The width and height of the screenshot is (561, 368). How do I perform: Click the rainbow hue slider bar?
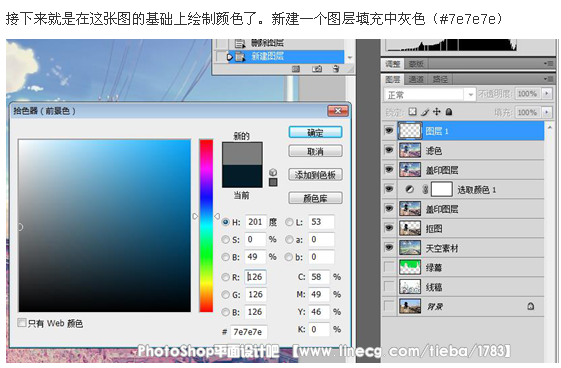pos(206,226)
